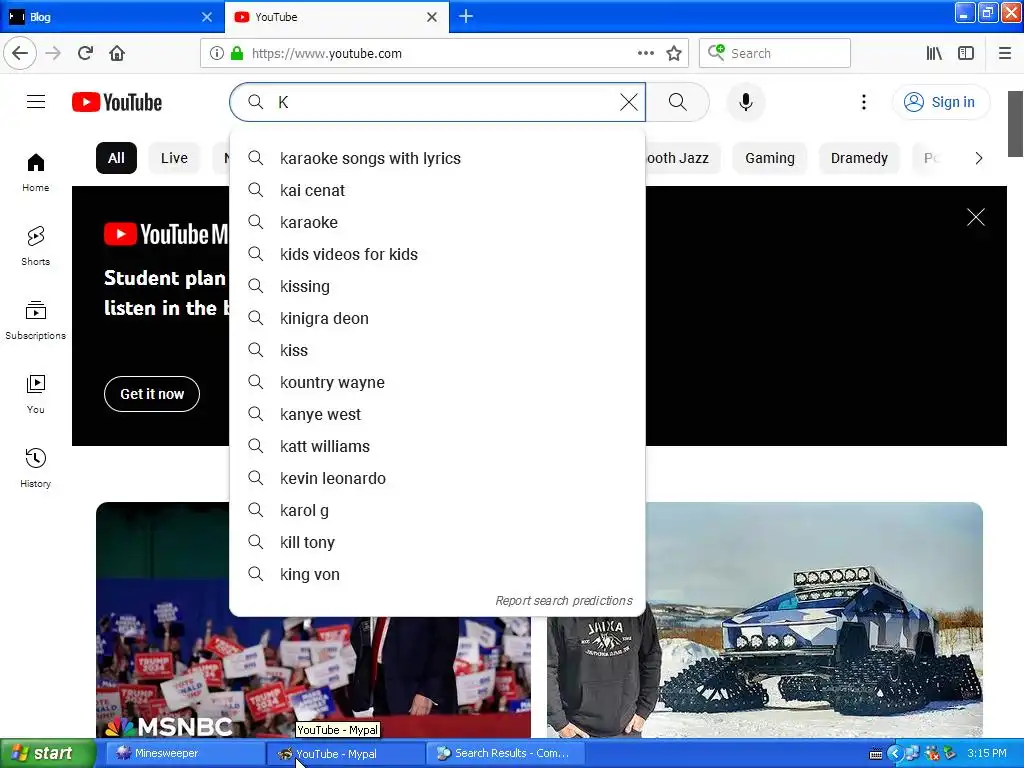The height and width of the screenshot is (768, 1024).
Task: Reload the current page
Action: [x=86, y=53]
